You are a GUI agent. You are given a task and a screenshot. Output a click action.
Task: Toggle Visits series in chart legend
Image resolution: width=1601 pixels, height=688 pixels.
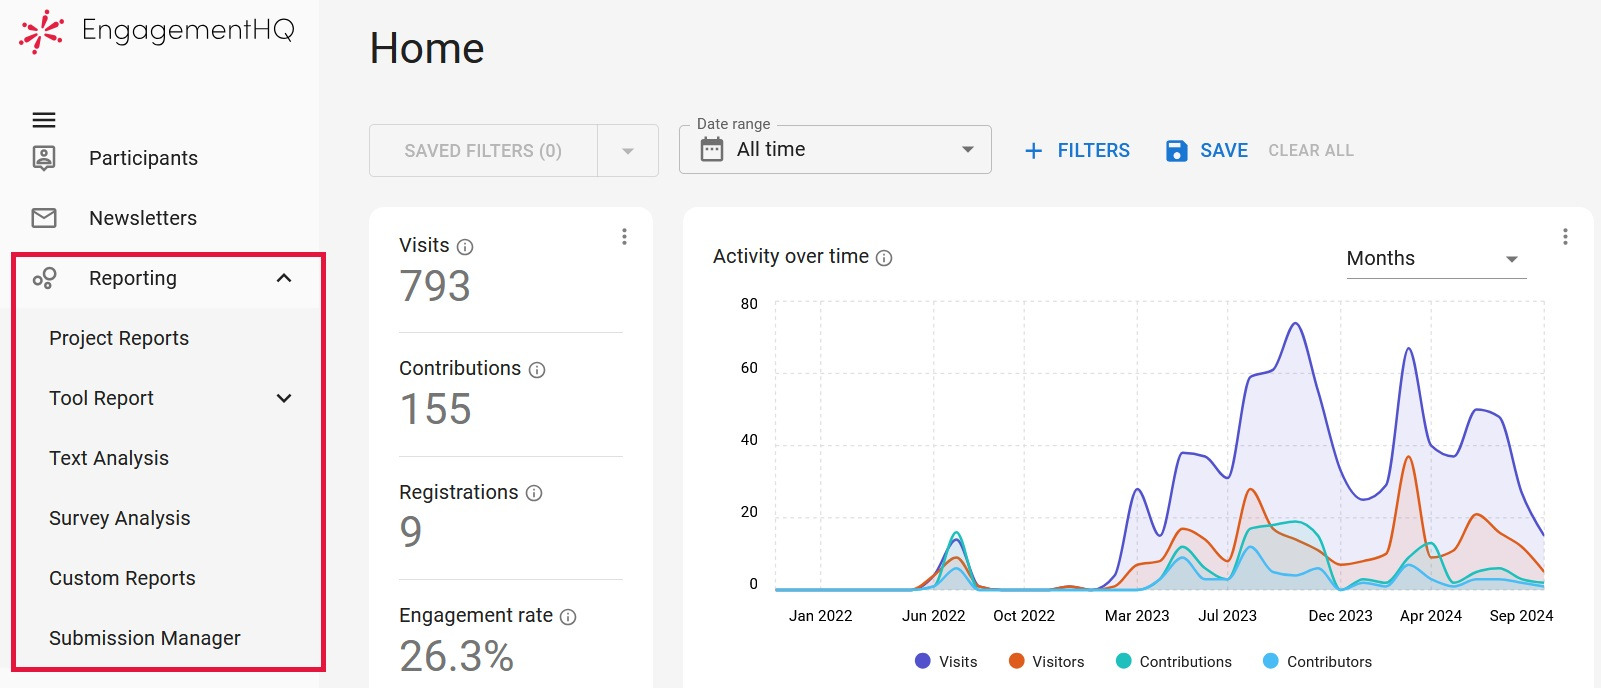(946, 661)
